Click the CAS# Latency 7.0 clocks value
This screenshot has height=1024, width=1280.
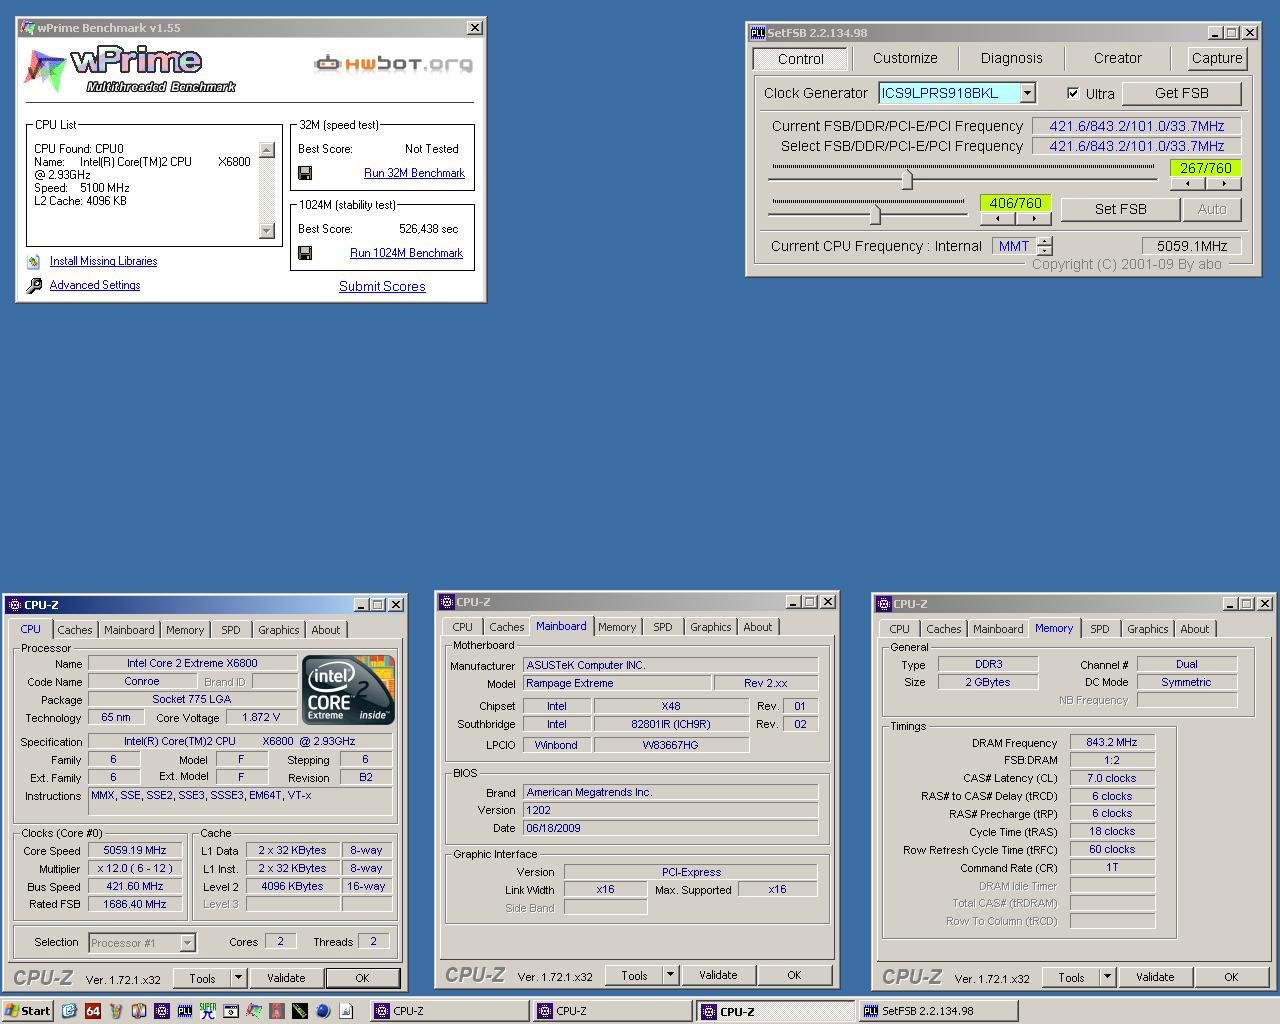1112,778
